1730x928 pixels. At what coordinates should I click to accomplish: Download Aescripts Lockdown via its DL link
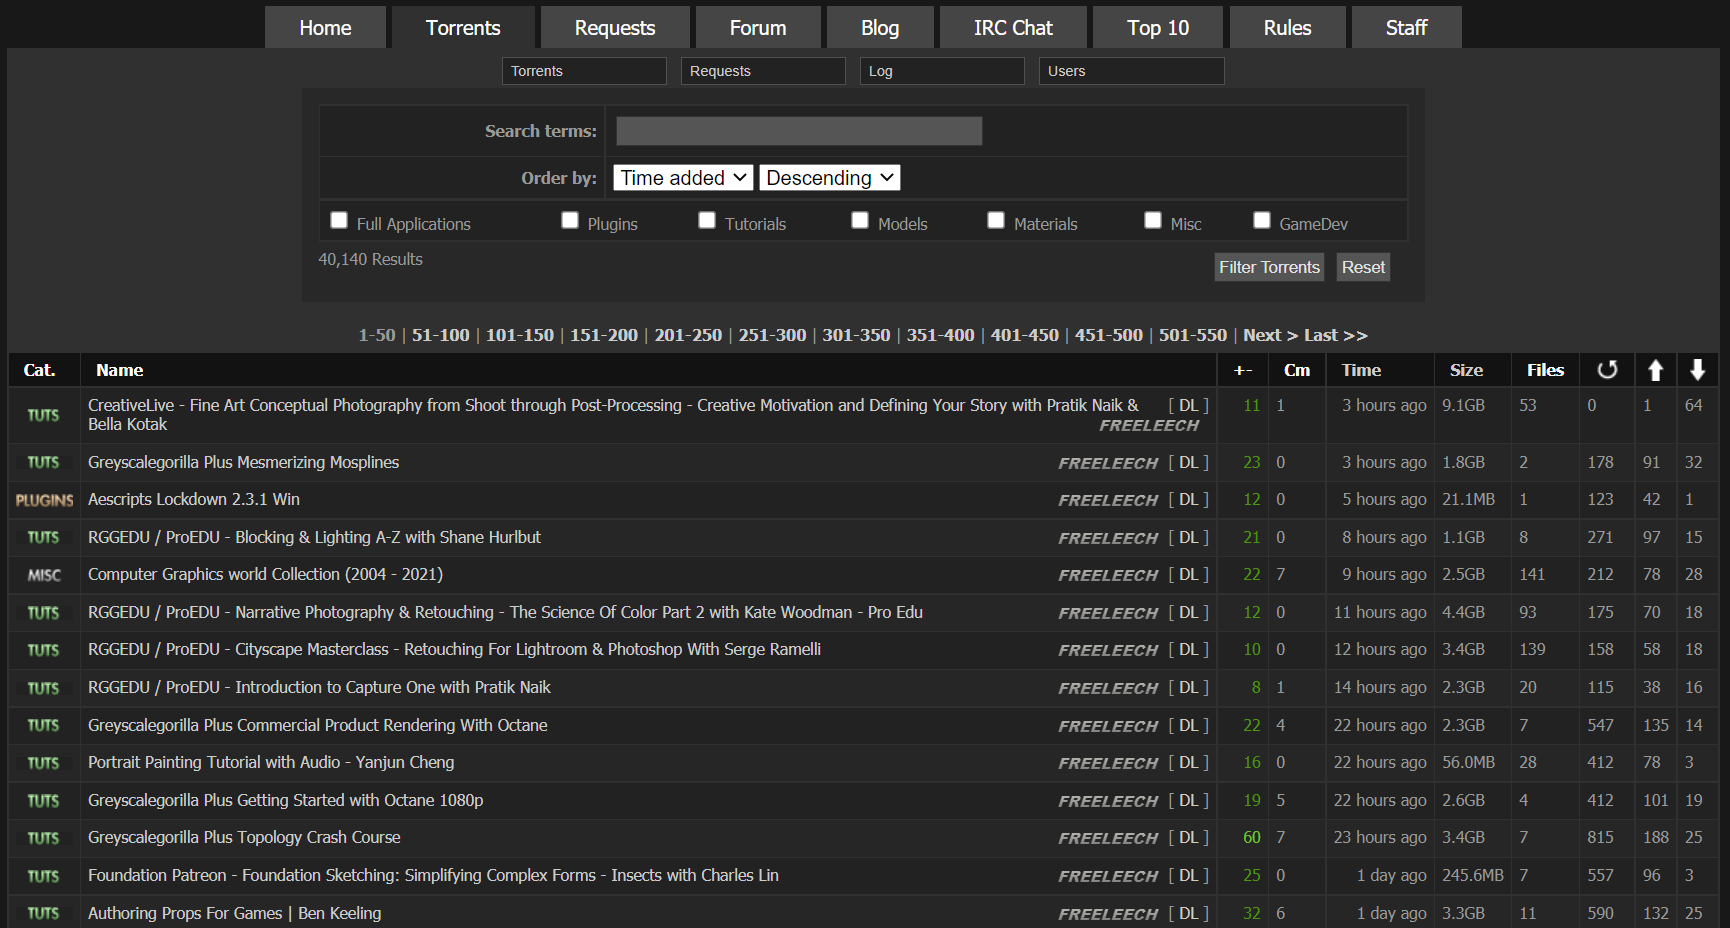[1188, 499]
